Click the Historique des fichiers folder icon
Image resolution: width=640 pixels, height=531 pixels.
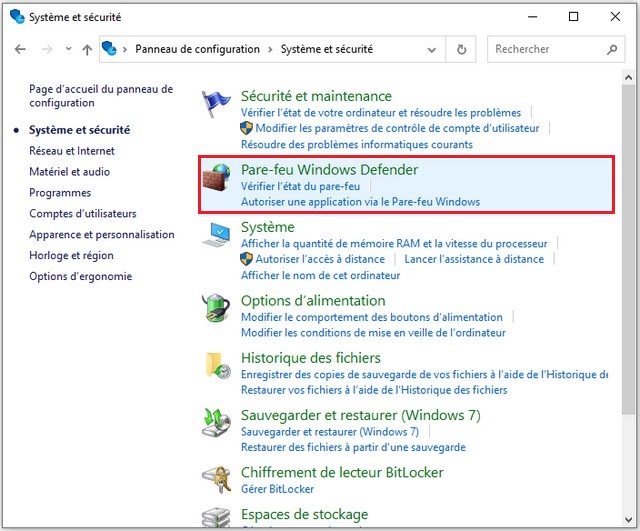[x=218, y=365]
